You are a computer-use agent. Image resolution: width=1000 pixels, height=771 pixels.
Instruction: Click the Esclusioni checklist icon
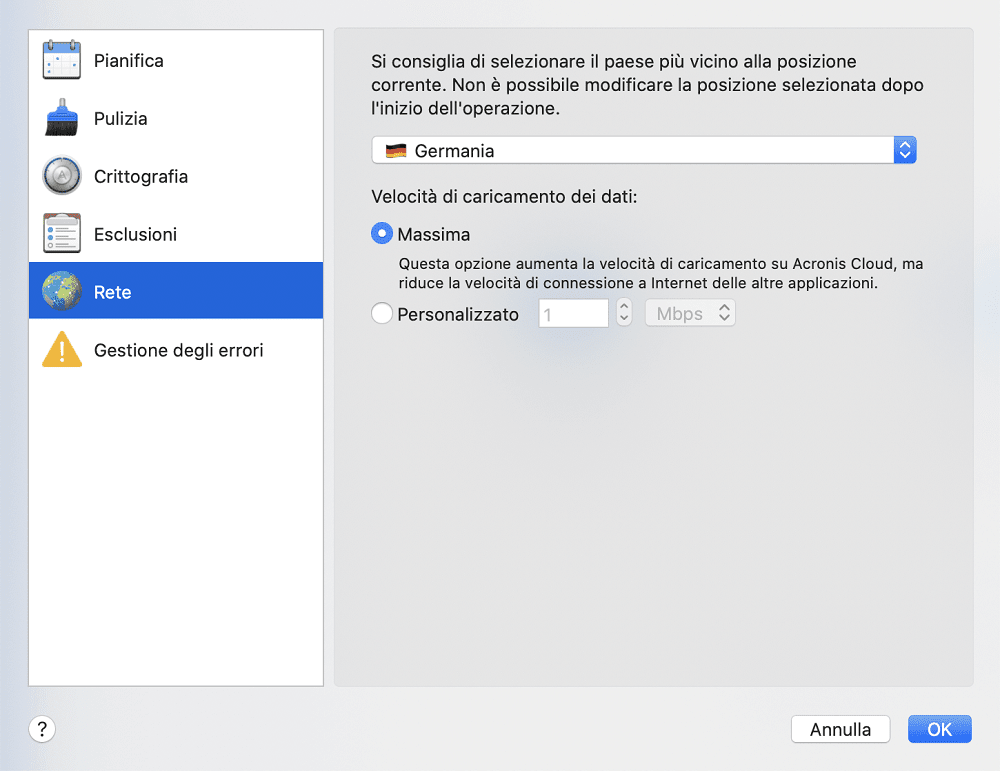point(62,233)
